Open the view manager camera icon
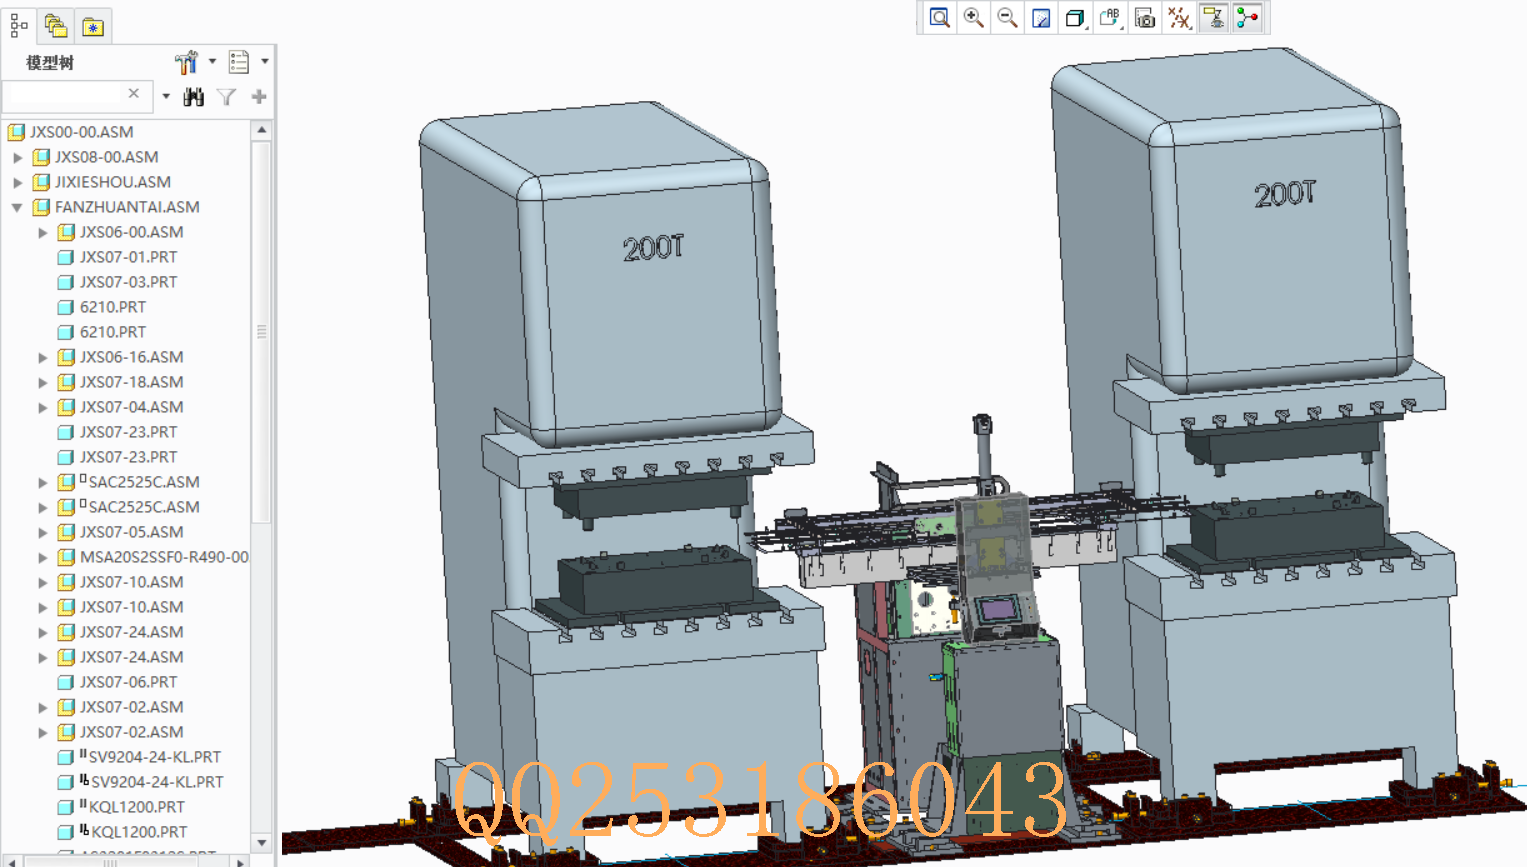The image size is (1527, 867). click(x=1145, y=18)
